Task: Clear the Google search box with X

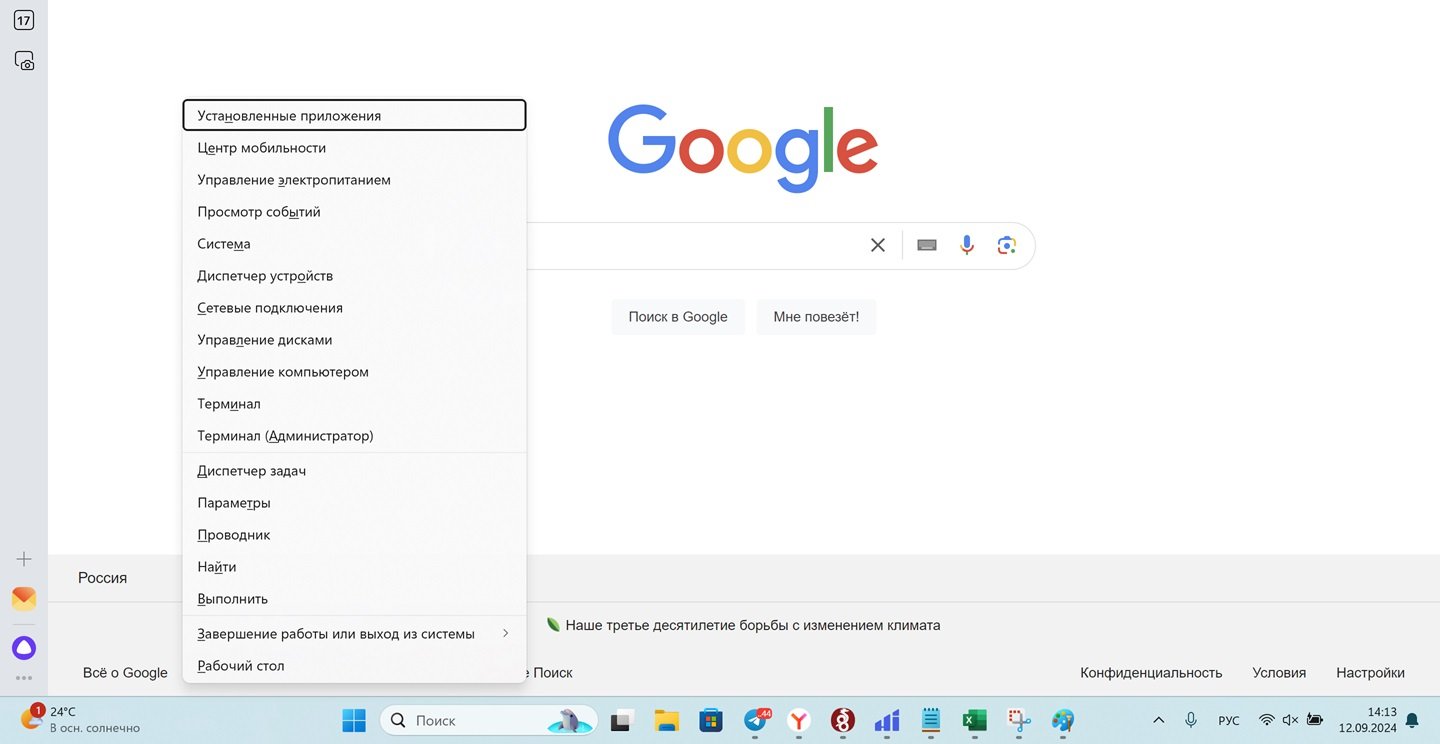Action: (x=878, y=245)
